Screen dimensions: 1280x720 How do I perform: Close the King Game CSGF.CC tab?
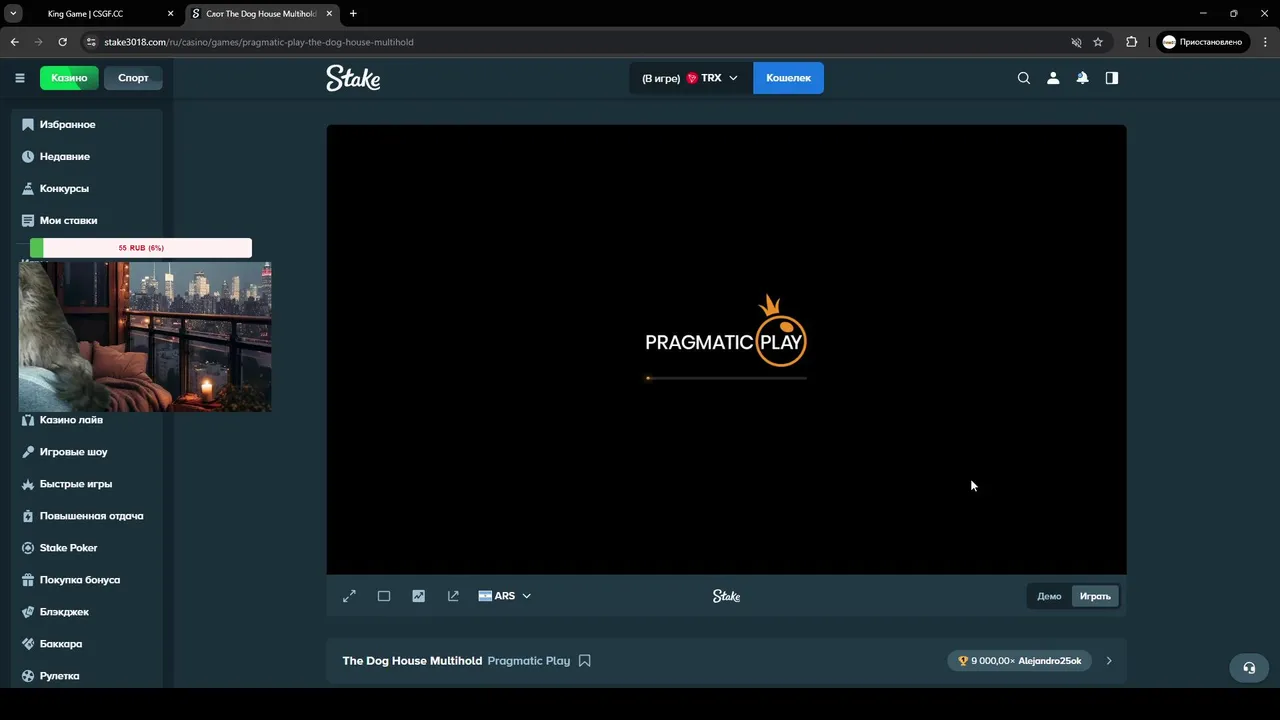[x=170, y=14]
